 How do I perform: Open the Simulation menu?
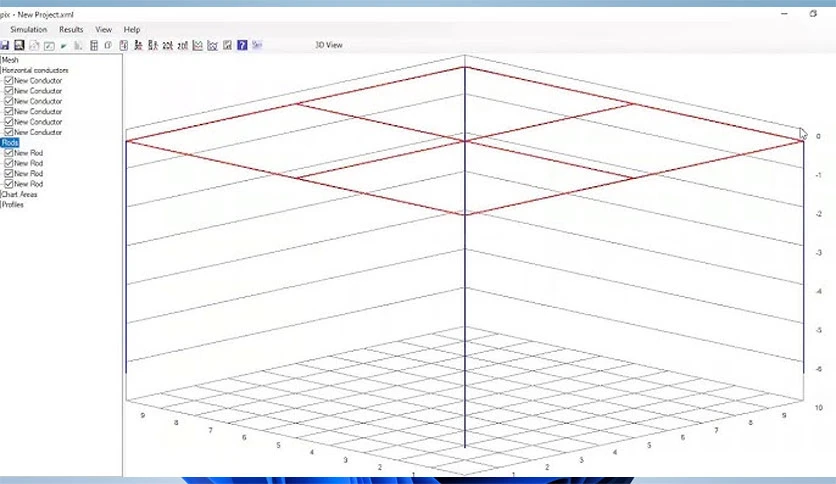[x=29, y=29]
